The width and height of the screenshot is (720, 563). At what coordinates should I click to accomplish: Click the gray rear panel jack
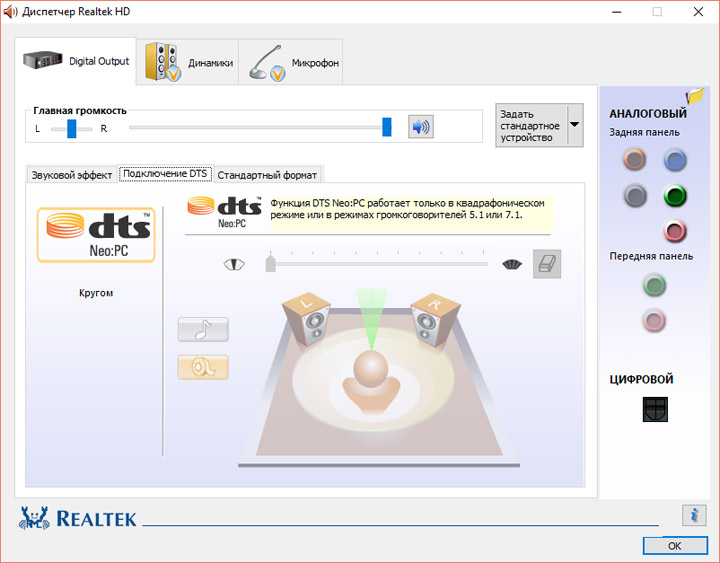(635, 196)
